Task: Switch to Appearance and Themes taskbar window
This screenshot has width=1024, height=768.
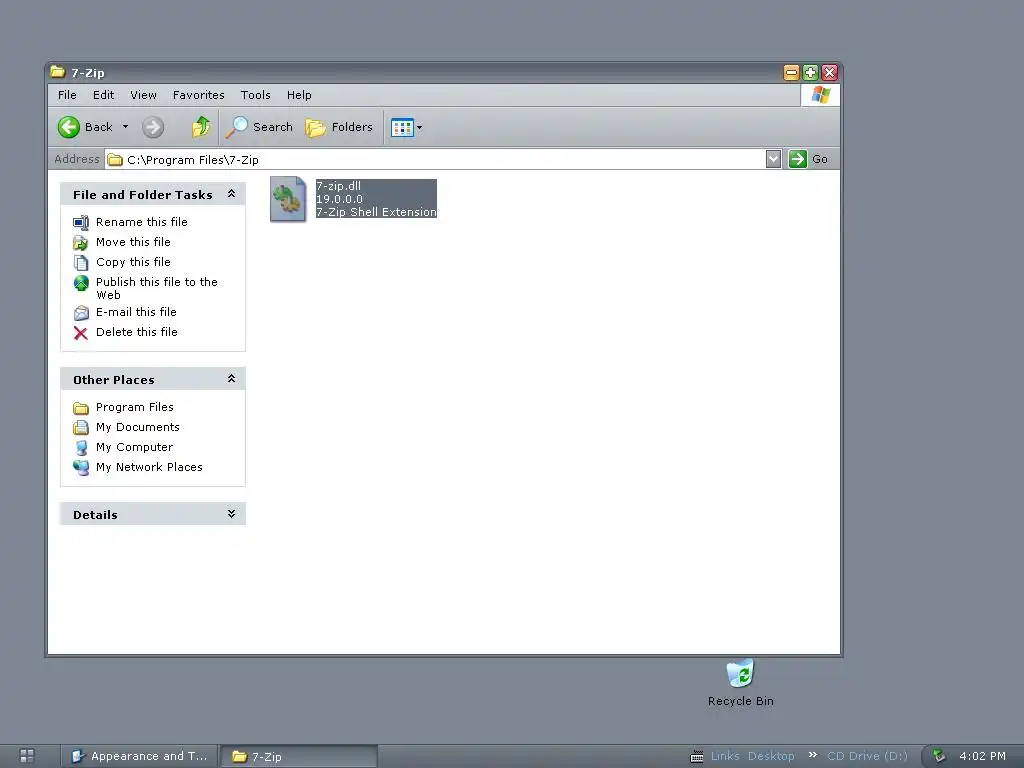Action: pyautogui.click(x=139, y=756)
